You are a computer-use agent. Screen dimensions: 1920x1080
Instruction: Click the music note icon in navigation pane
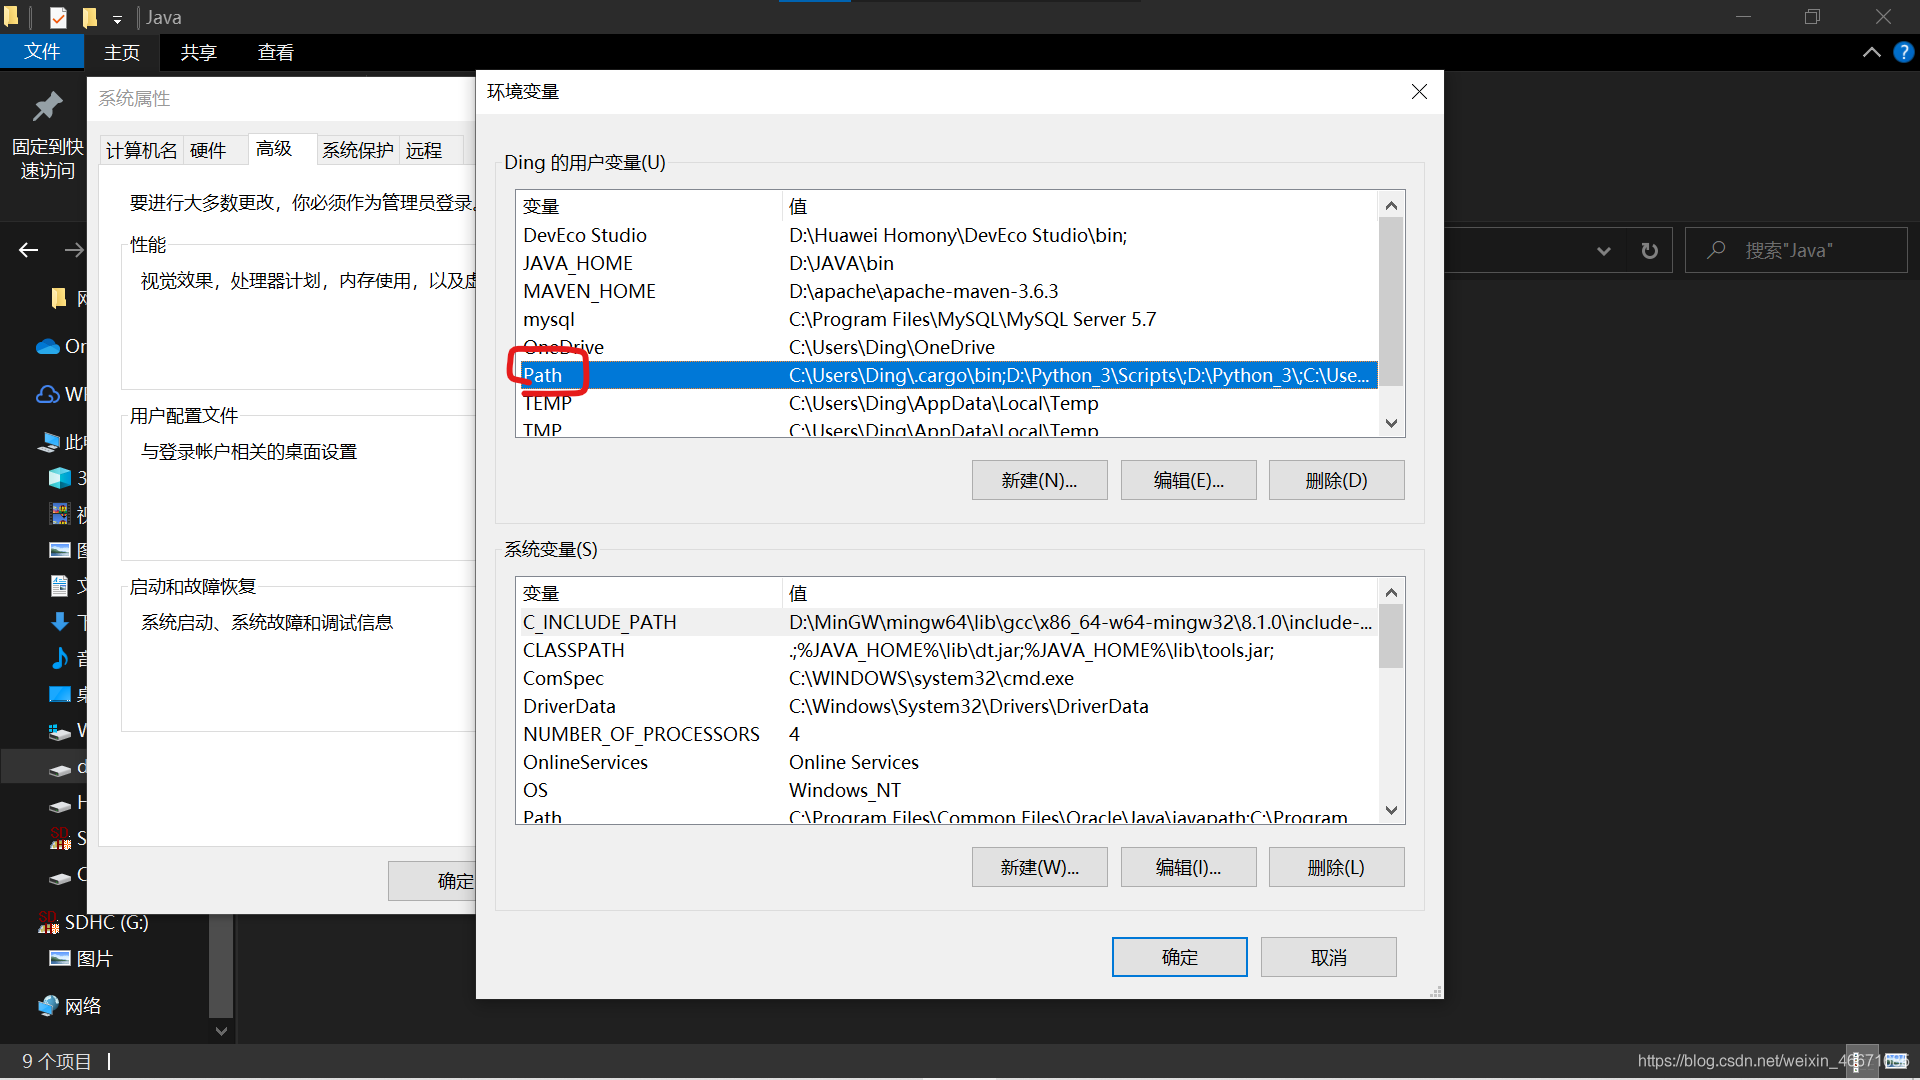pyautogui.click(x=60, y=658)
